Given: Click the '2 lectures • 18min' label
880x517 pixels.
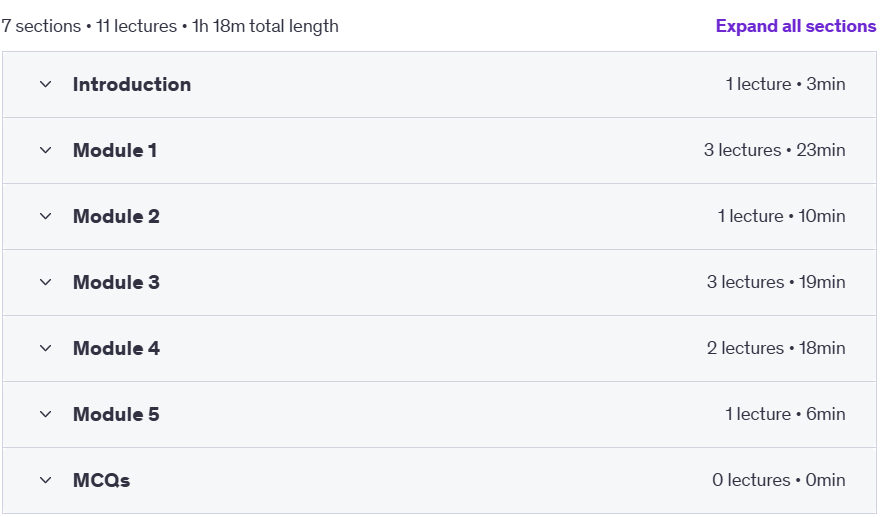Looking at the screenshot, I should (776, 348).
